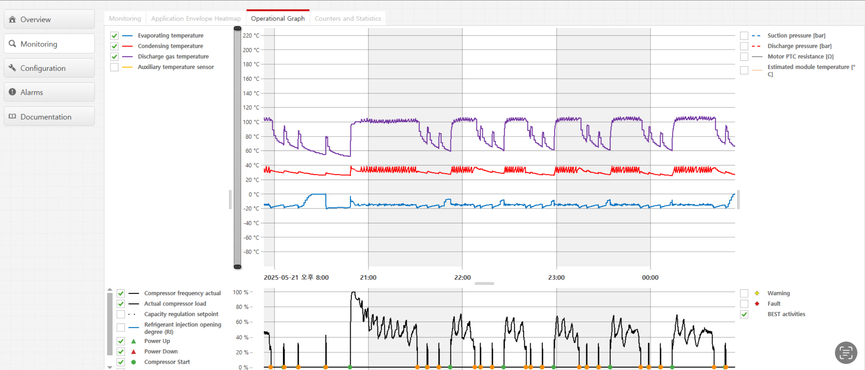This screenshot has width=865, height=370.
Task: Uncheck the BEST activities checkbox
Action: click(744, 314)
